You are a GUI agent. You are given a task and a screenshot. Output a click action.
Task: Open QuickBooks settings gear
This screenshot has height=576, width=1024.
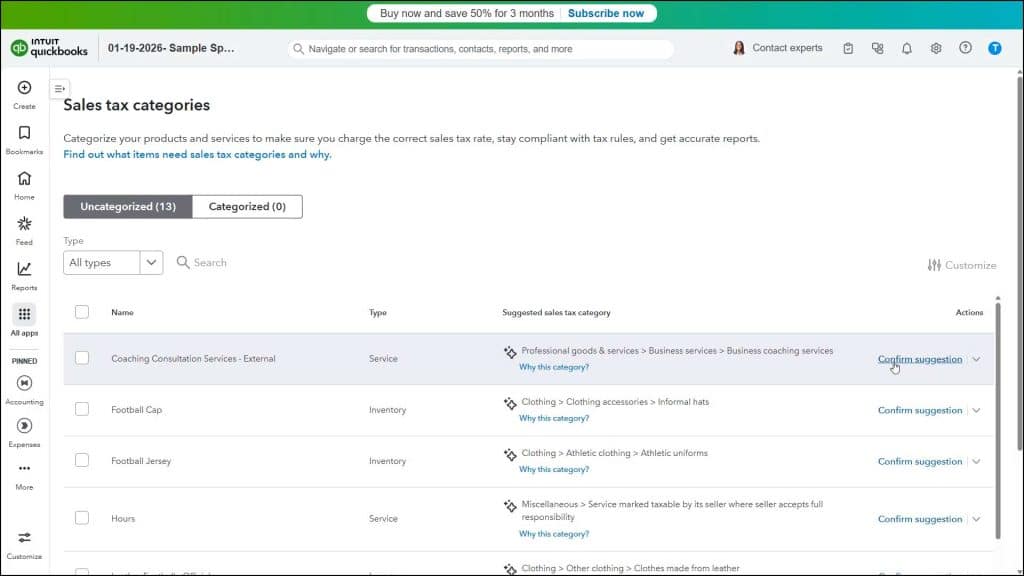[935, 47]
